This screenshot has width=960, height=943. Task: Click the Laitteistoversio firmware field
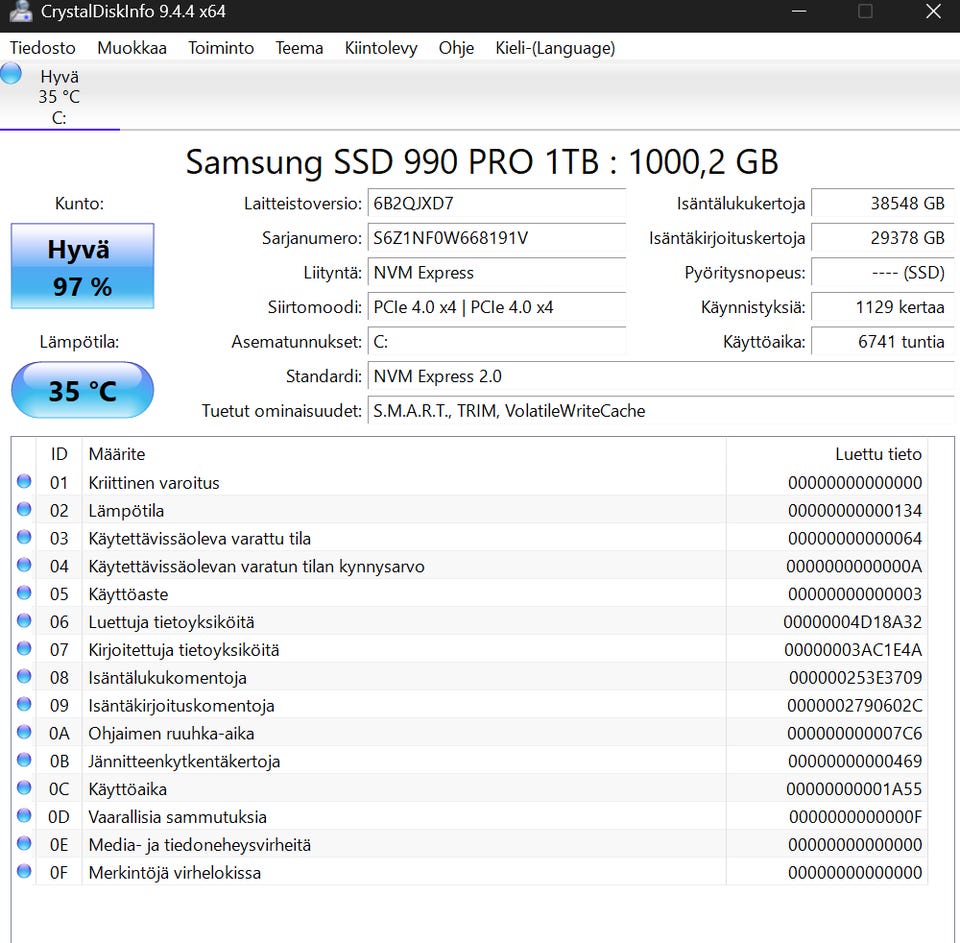pyautogui.click(x=496, y=204)
